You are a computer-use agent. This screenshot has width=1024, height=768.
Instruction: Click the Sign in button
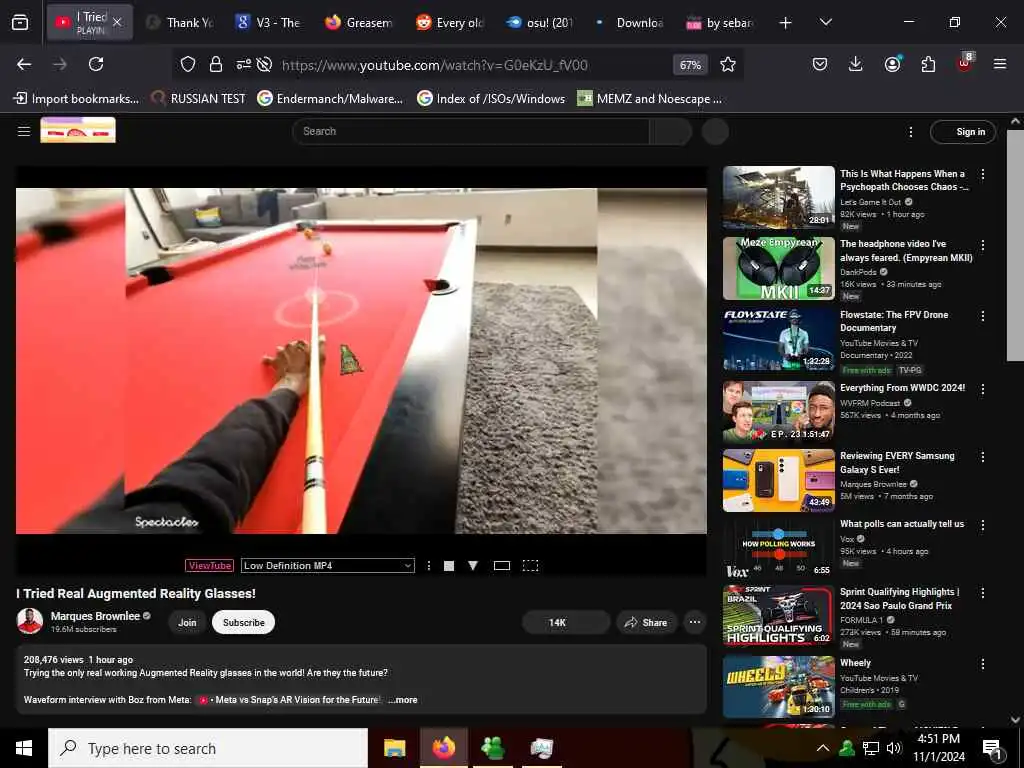(963, 132)
